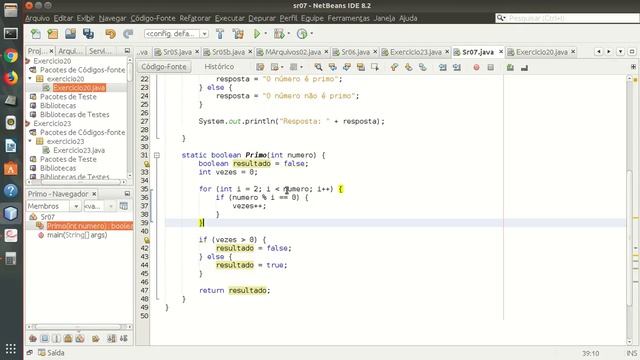The image size is (640, 360).
Task: Maximize the editor window button
Action: [x=632, y=52]
